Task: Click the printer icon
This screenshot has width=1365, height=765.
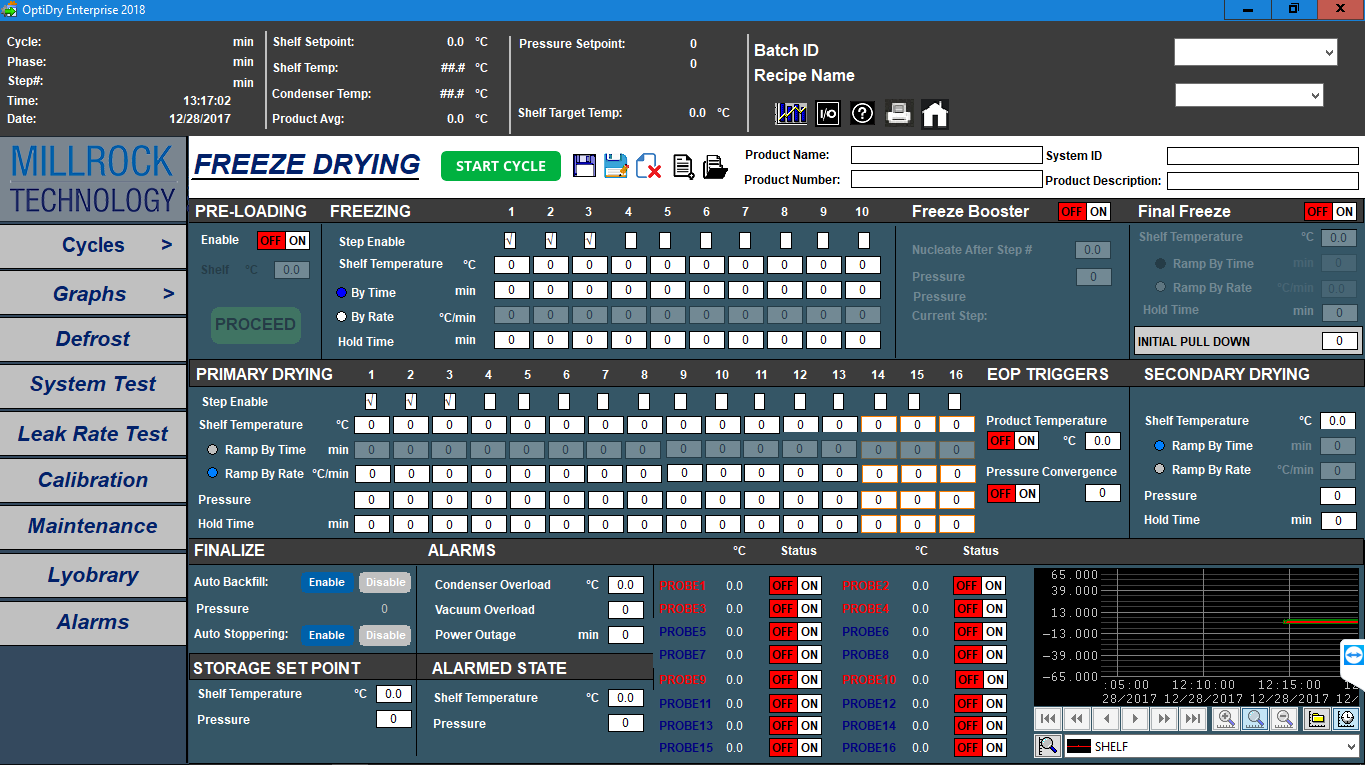Action: point(899,113)
